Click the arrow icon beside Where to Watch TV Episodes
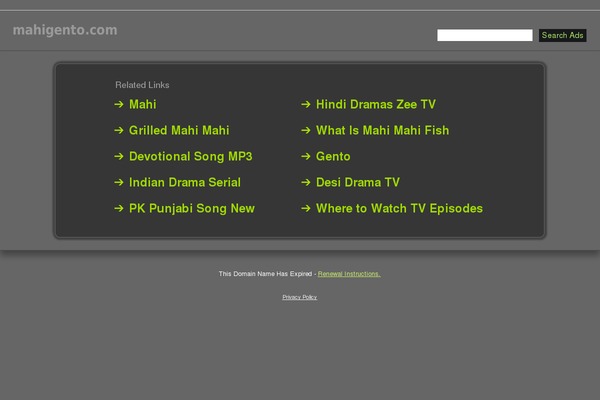 [x=306, y=208]
